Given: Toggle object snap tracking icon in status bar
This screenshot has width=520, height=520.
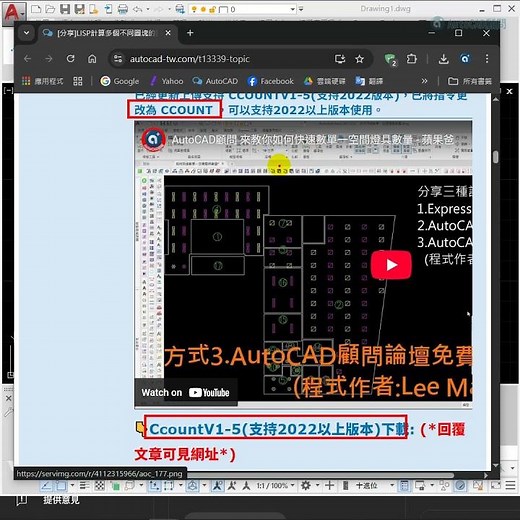Looking at the screenshot, I should click(x=154, y=486).
